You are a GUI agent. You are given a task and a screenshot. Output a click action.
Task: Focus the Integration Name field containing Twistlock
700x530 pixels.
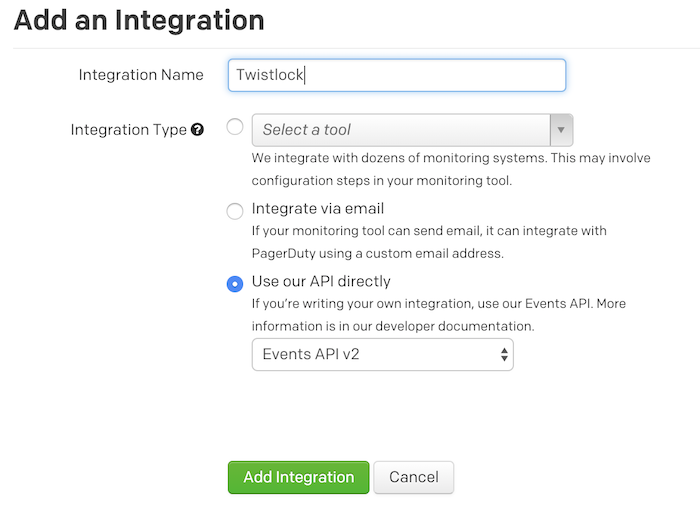(397, 75)
